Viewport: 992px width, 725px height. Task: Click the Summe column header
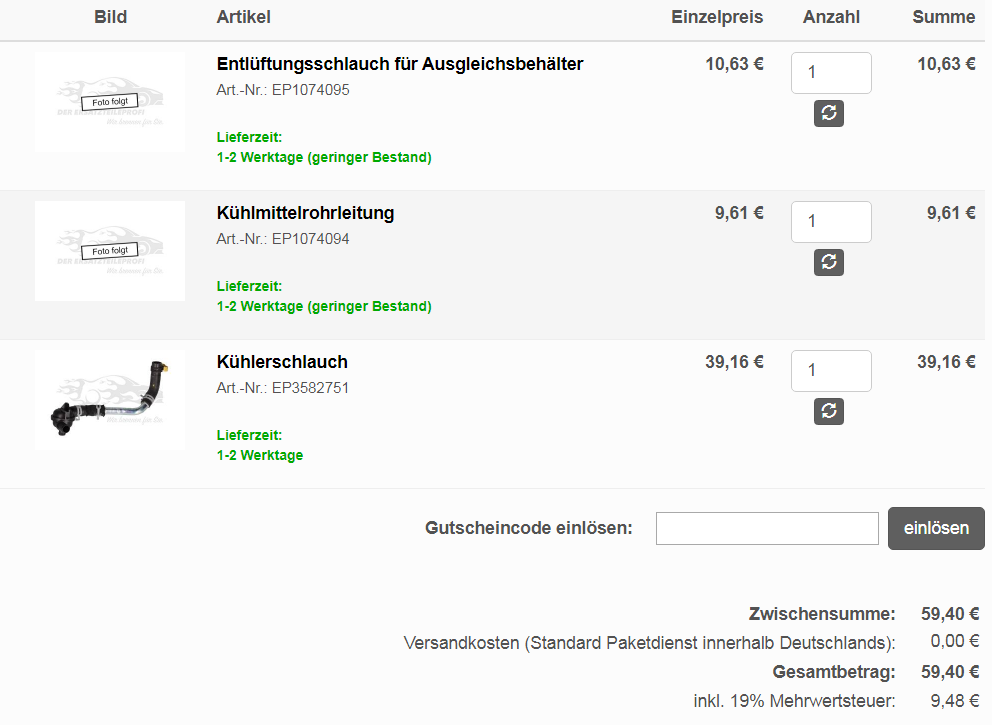[943, 17]
